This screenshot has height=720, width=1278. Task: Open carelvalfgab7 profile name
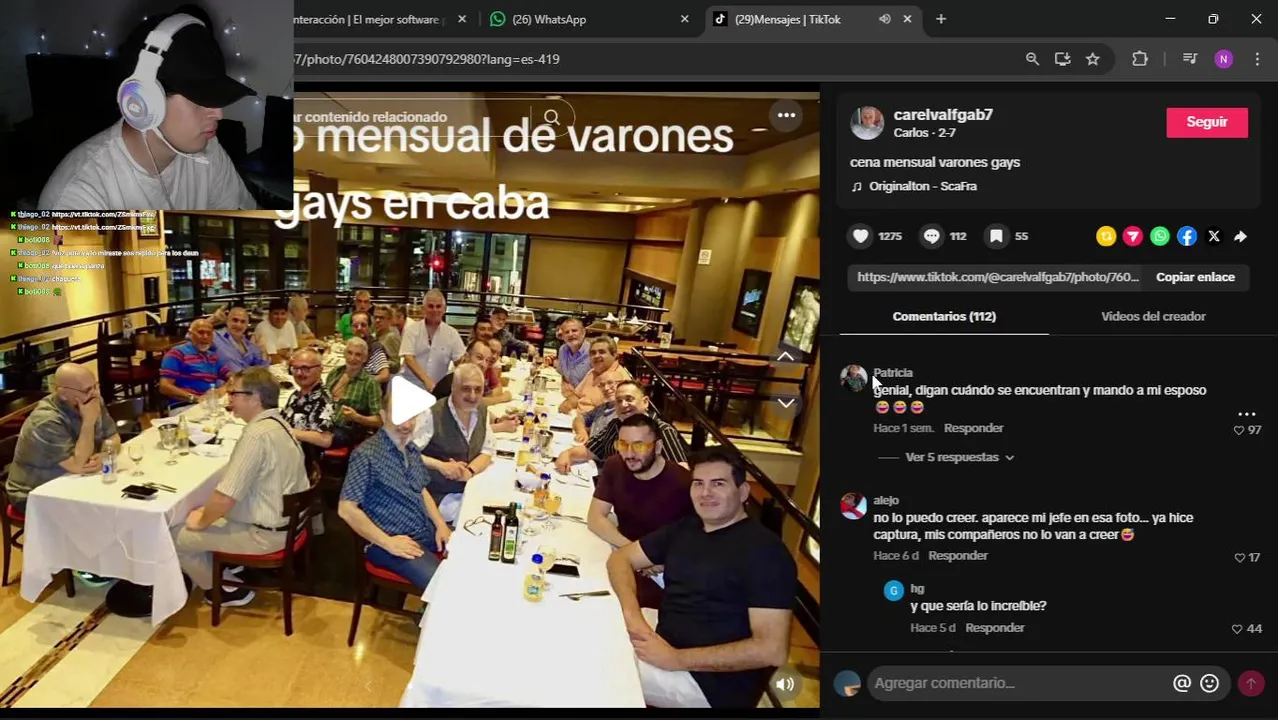coord(943,115)
